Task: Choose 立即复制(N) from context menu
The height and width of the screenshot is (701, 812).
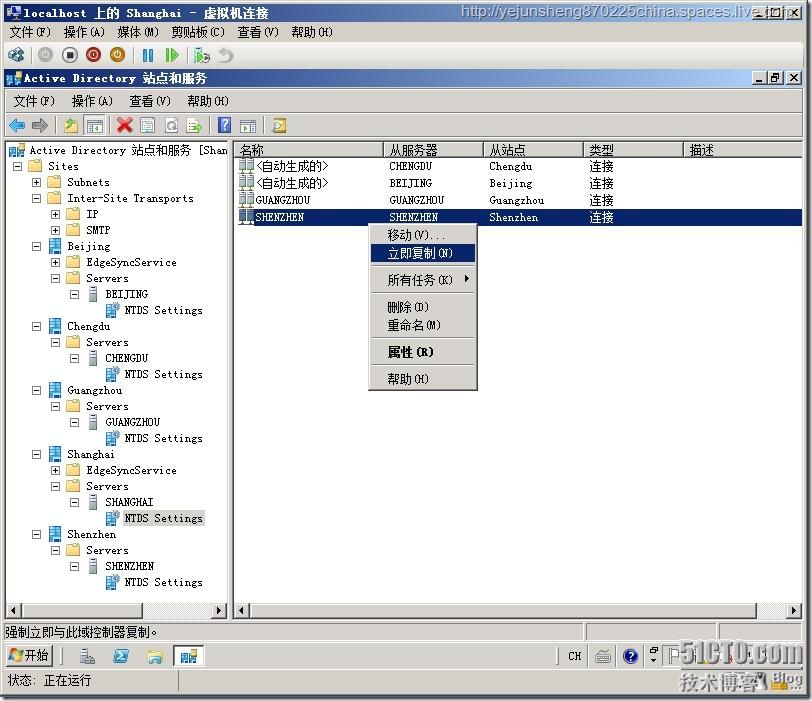Action: [x=423, y=253]
